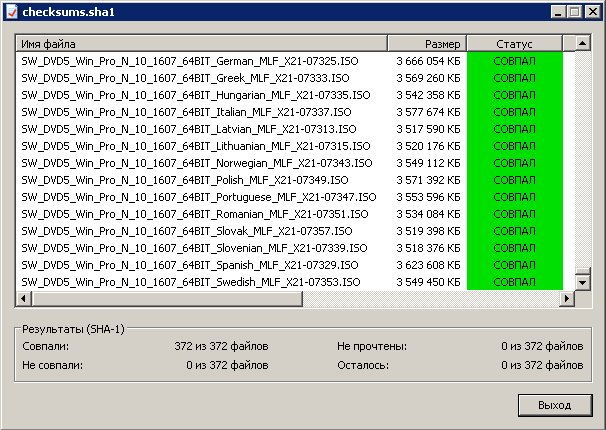Sort by Размер column header
Viewport: 606px width, 430px height.
coord(427,44)
